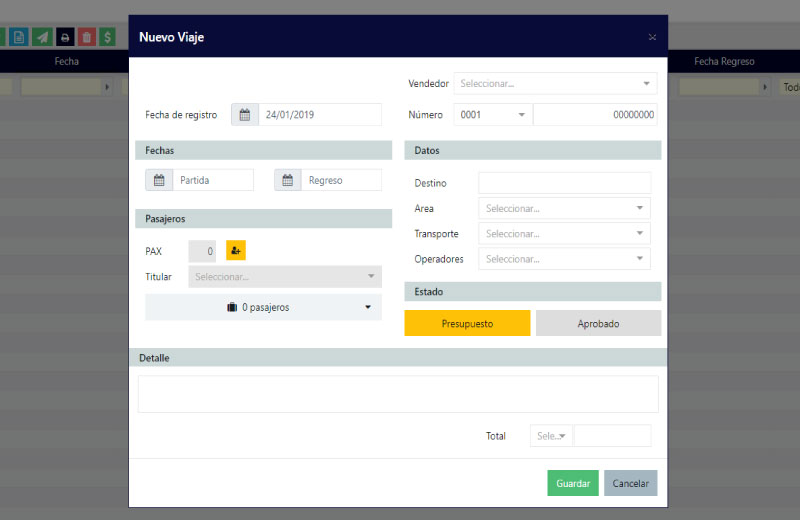800x520 pixels.
Task: Set trip status to Presupuesto
Action: [x=467, y=323]
